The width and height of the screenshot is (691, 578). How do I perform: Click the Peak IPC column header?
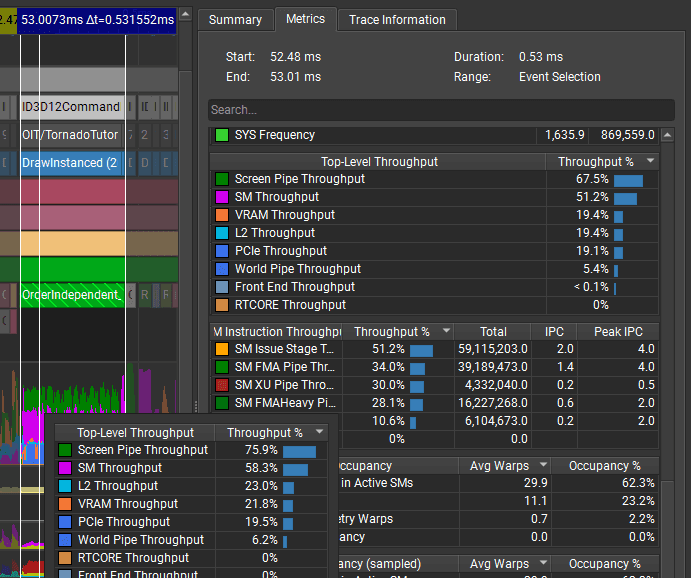pyautogui.click(x=618, y=331)
